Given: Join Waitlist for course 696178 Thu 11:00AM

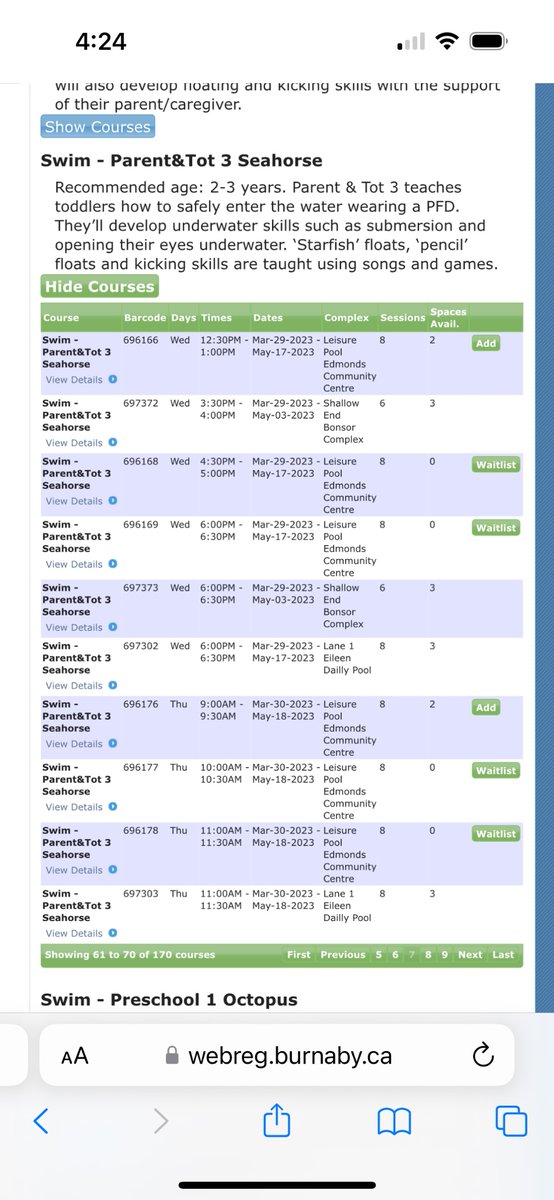Looking at the screenshot, I should [496, 833].
